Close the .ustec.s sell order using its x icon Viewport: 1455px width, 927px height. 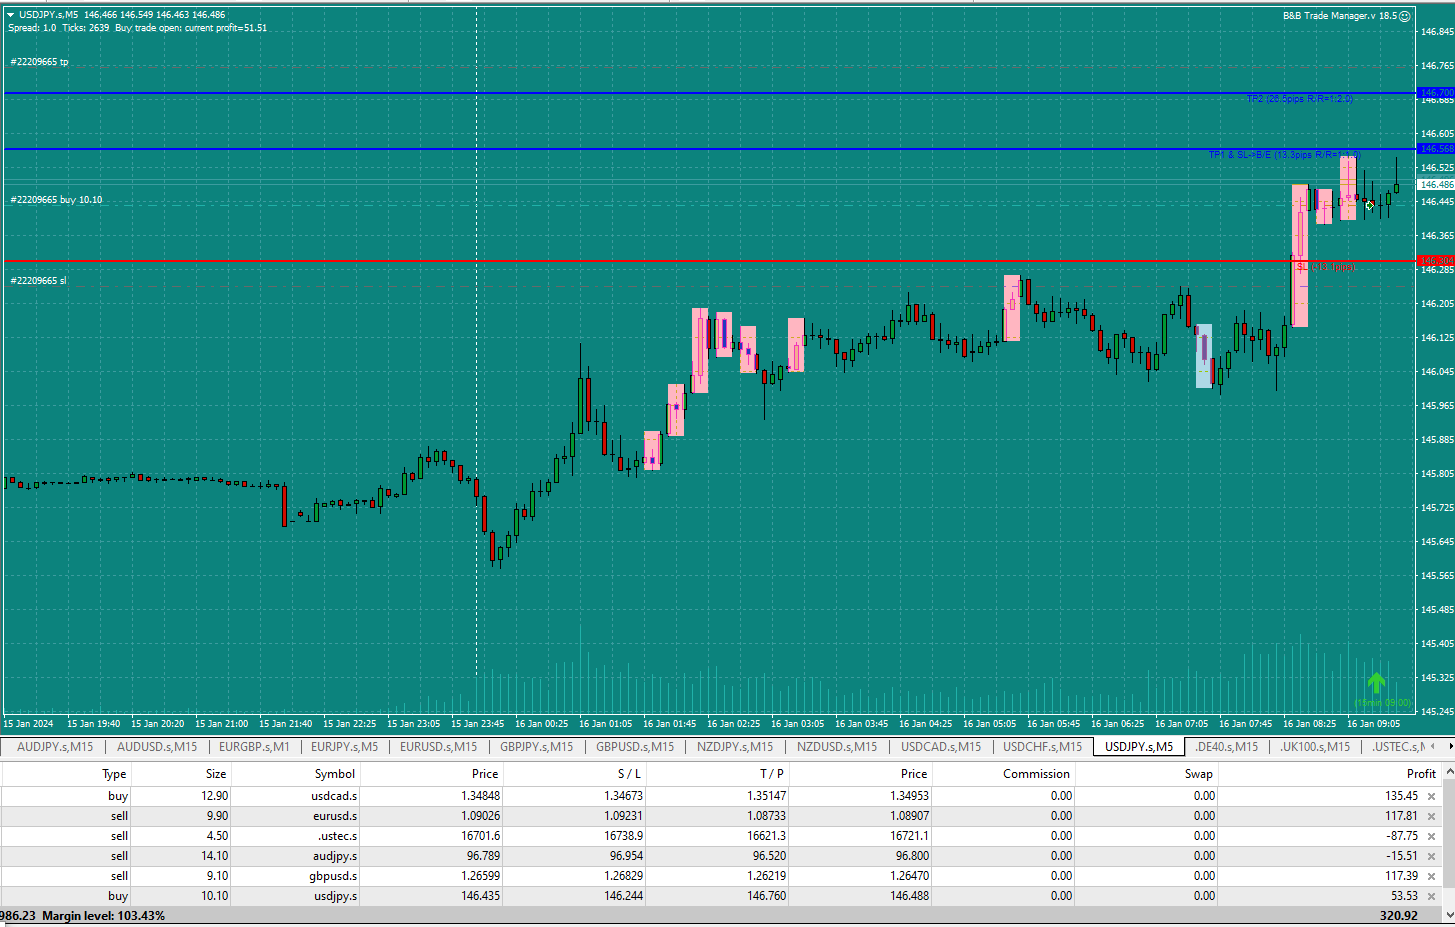coord(1431,837)
